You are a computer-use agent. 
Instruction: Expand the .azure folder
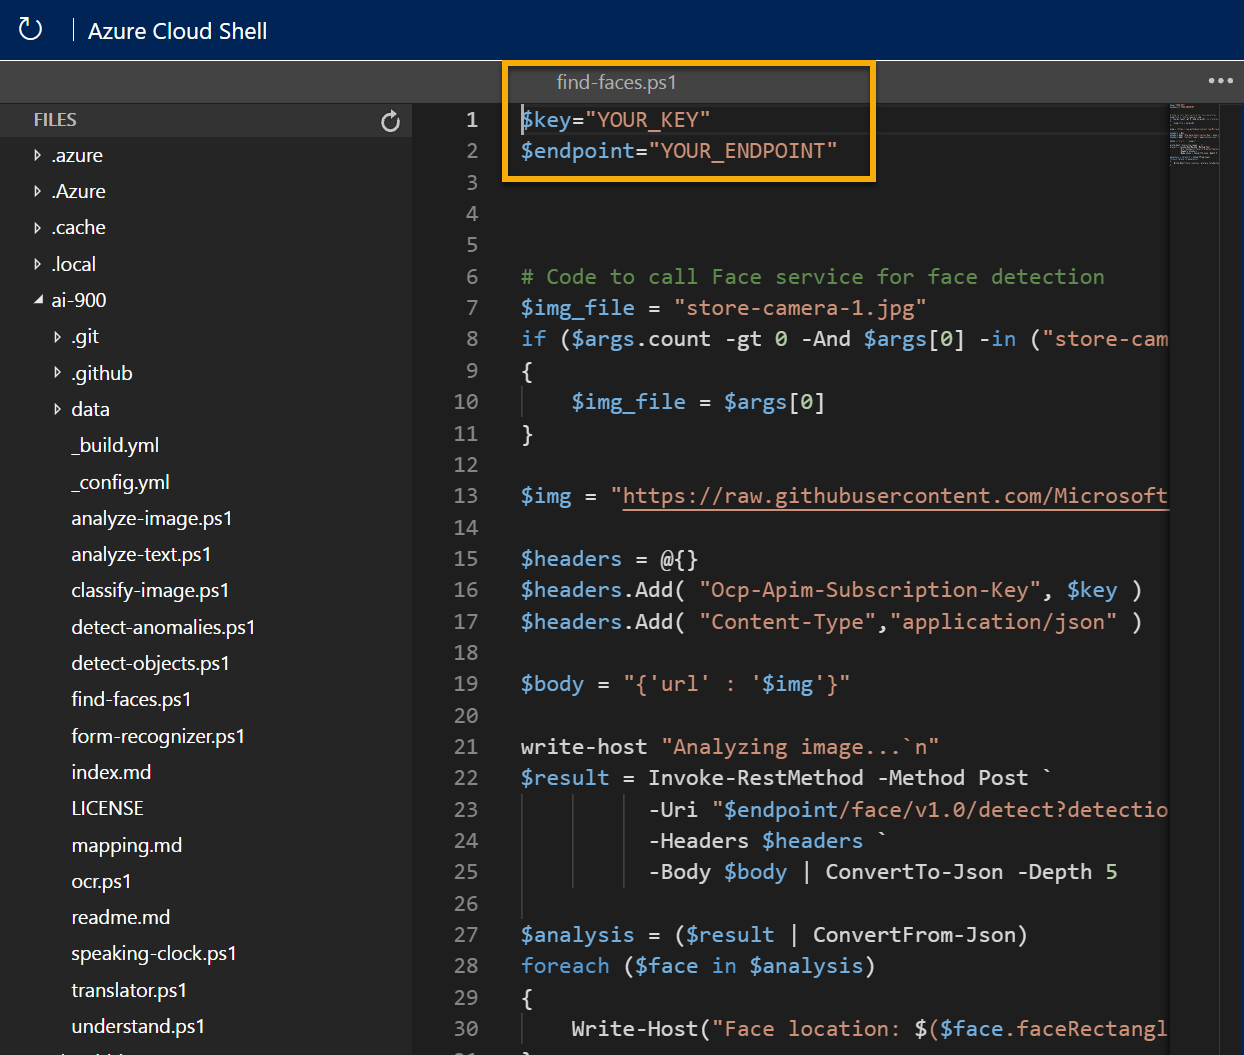point(38,155)
